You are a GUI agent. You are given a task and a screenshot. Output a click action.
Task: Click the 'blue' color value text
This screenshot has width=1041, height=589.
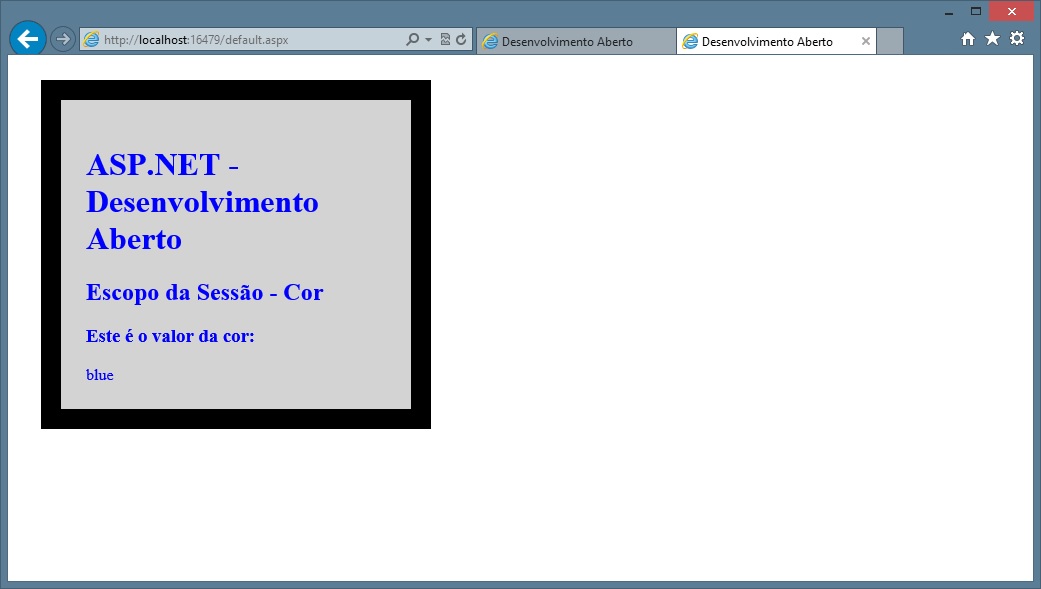tap(100, 375)
